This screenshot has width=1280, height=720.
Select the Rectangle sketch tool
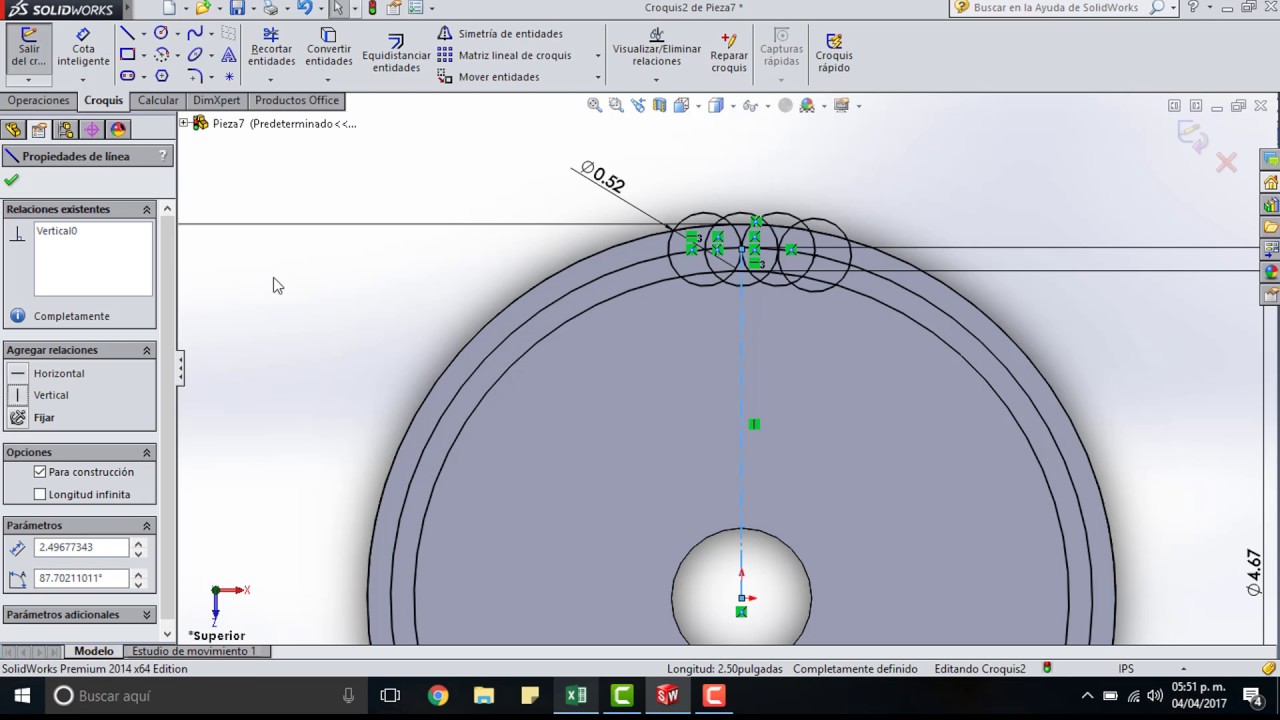coord(128,55)
